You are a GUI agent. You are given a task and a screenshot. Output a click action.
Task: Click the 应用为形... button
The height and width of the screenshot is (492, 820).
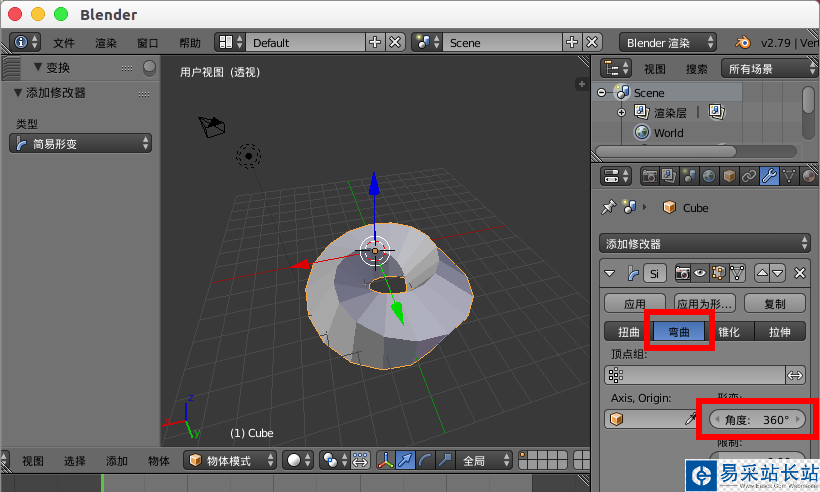(704, 303)
